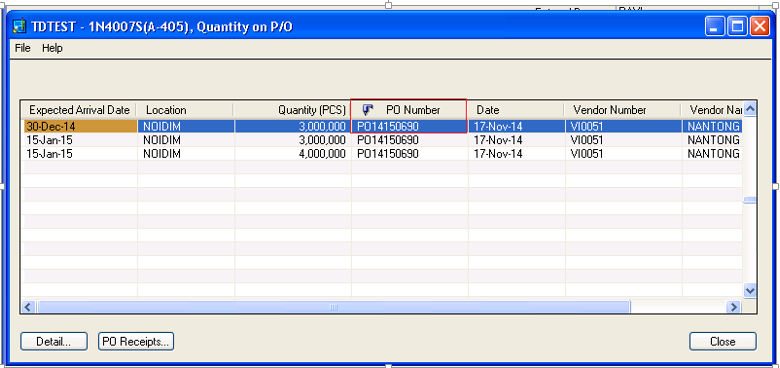
Task: Open the File menu
Action: [x=23, y=48]
